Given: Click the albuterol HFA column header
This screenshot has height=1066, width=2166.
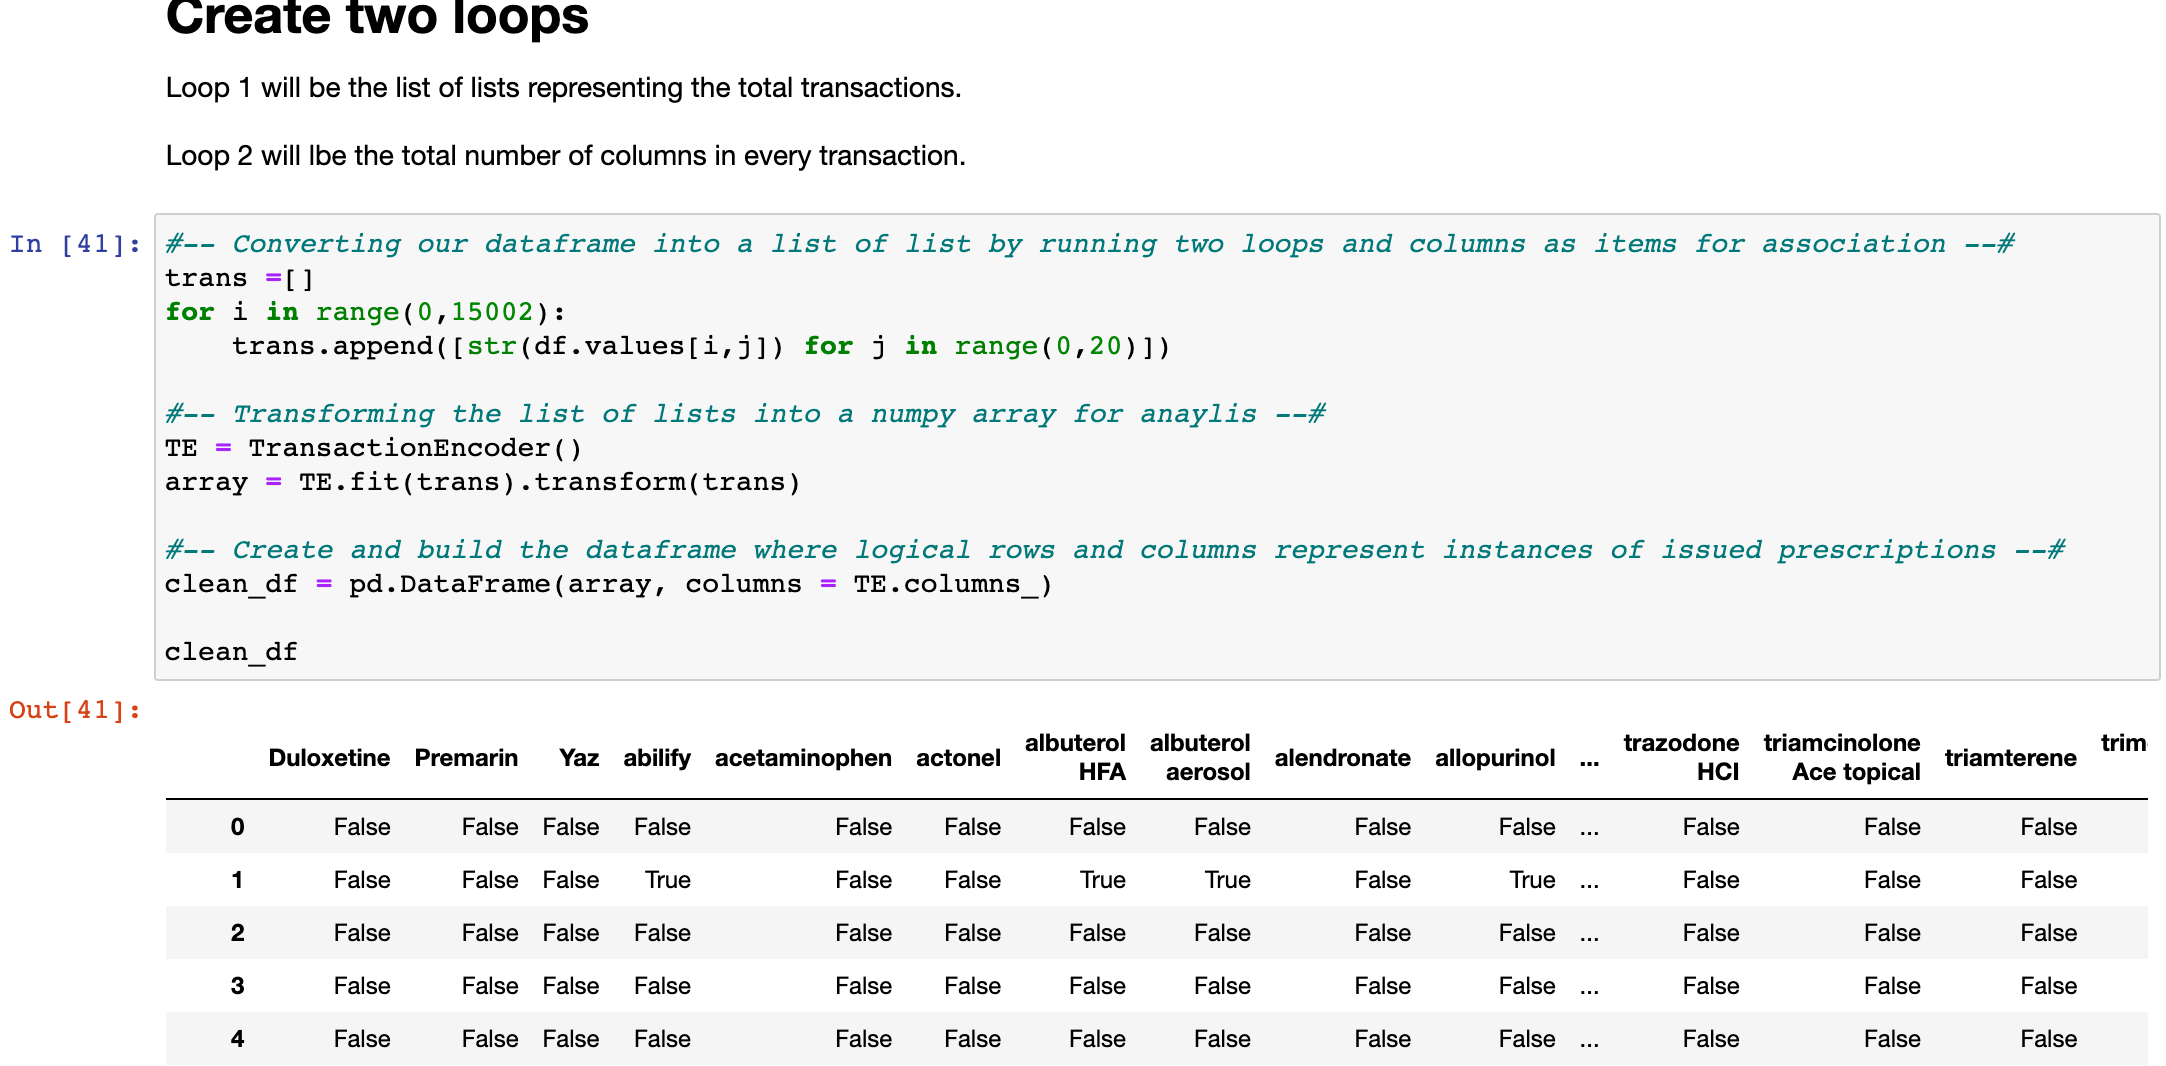Looking at the screenshot, I should click(x=1075, y=757).
